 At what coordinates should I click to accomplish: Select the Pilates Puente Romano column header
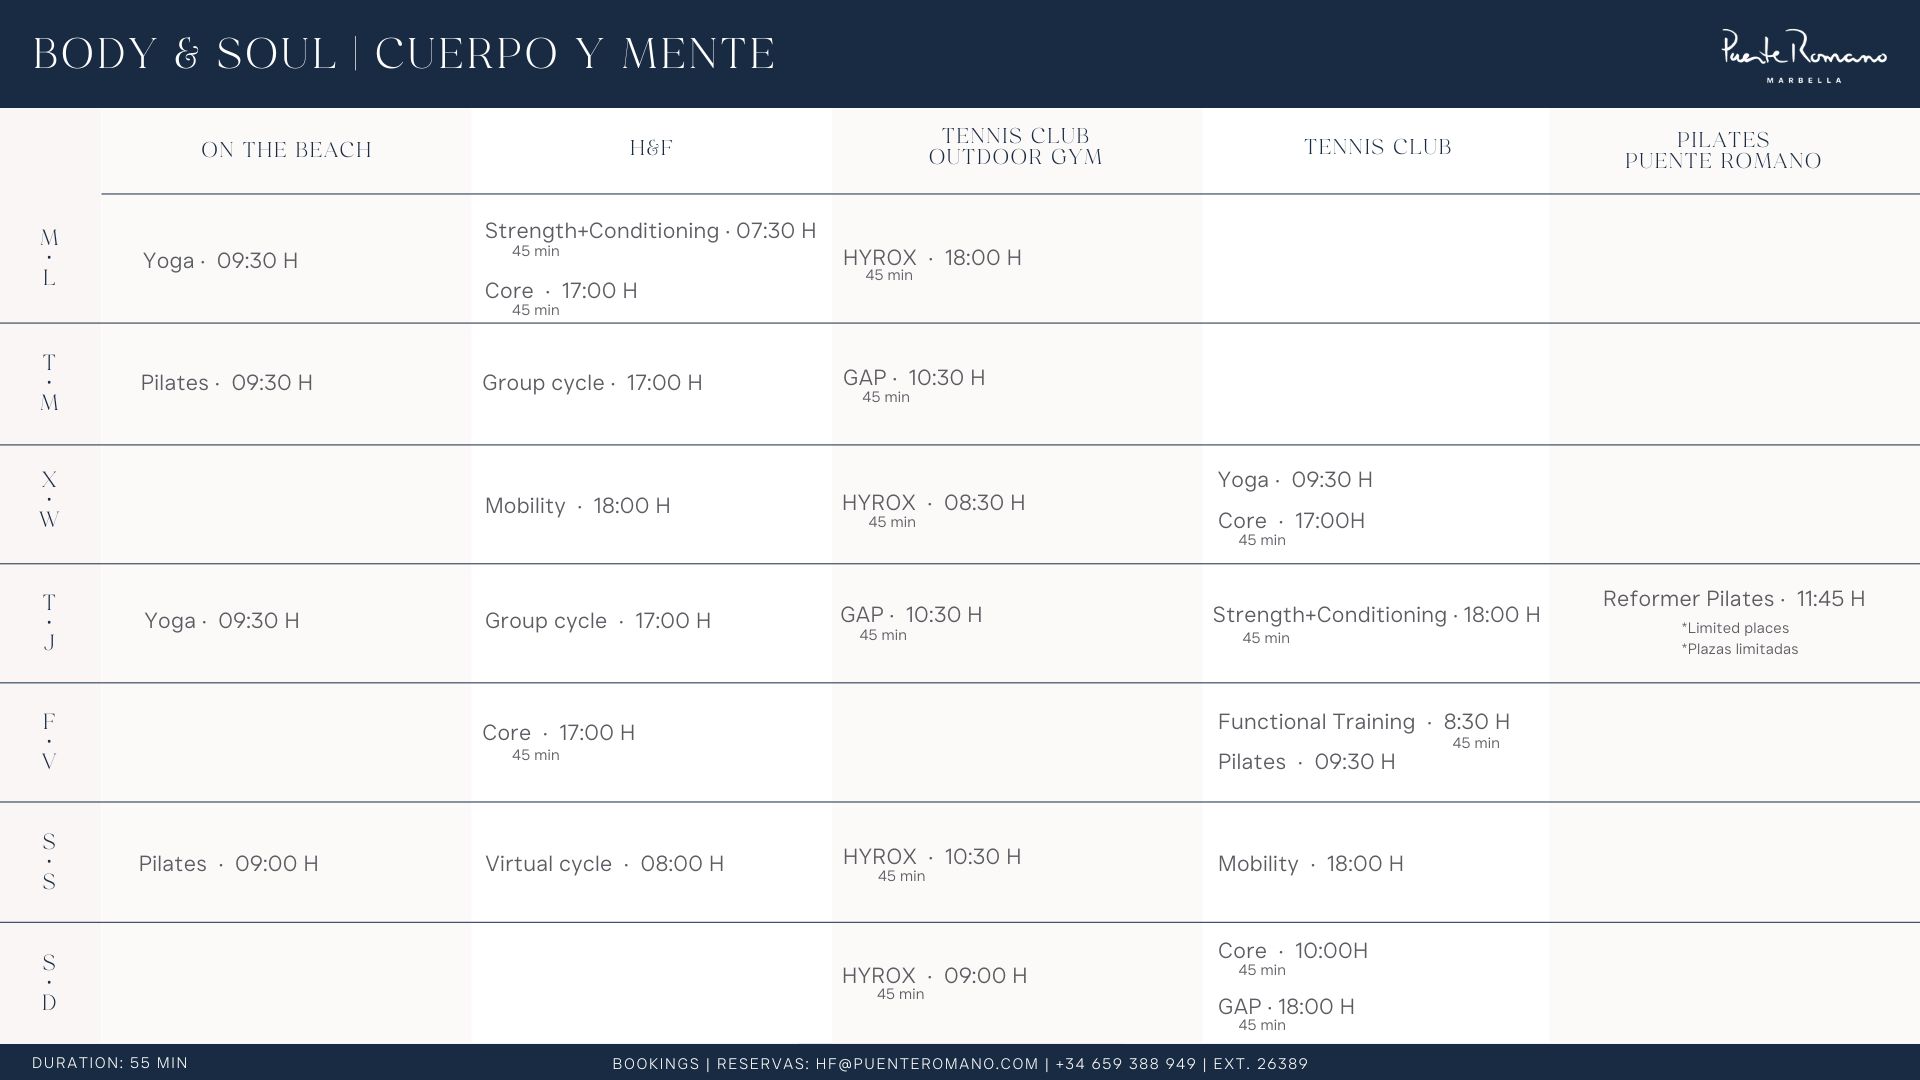(1722, 150)
